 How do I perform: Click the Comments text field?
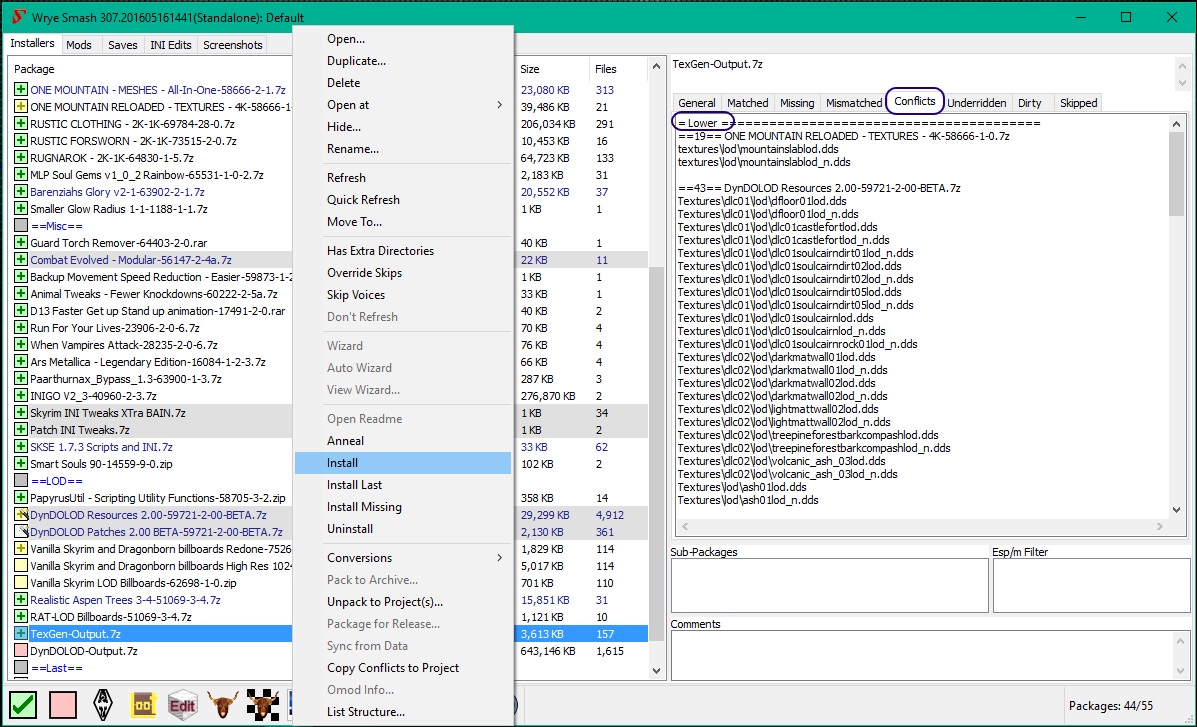coord(924,654)
